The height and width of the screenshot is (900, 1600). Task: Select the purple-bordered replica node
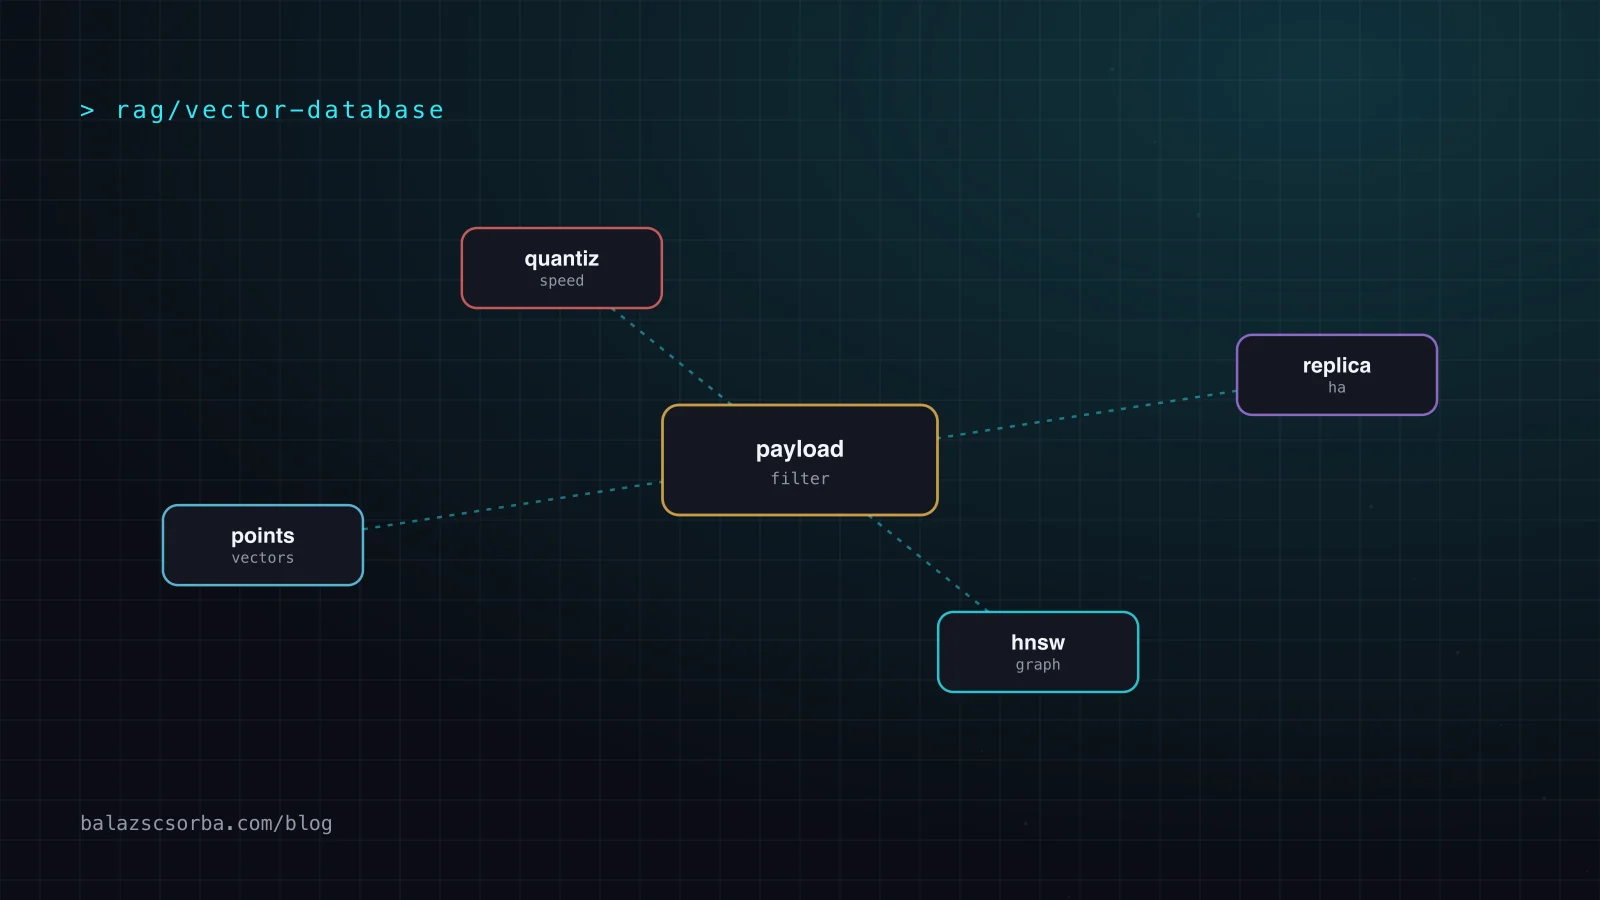coord(1337,375)
